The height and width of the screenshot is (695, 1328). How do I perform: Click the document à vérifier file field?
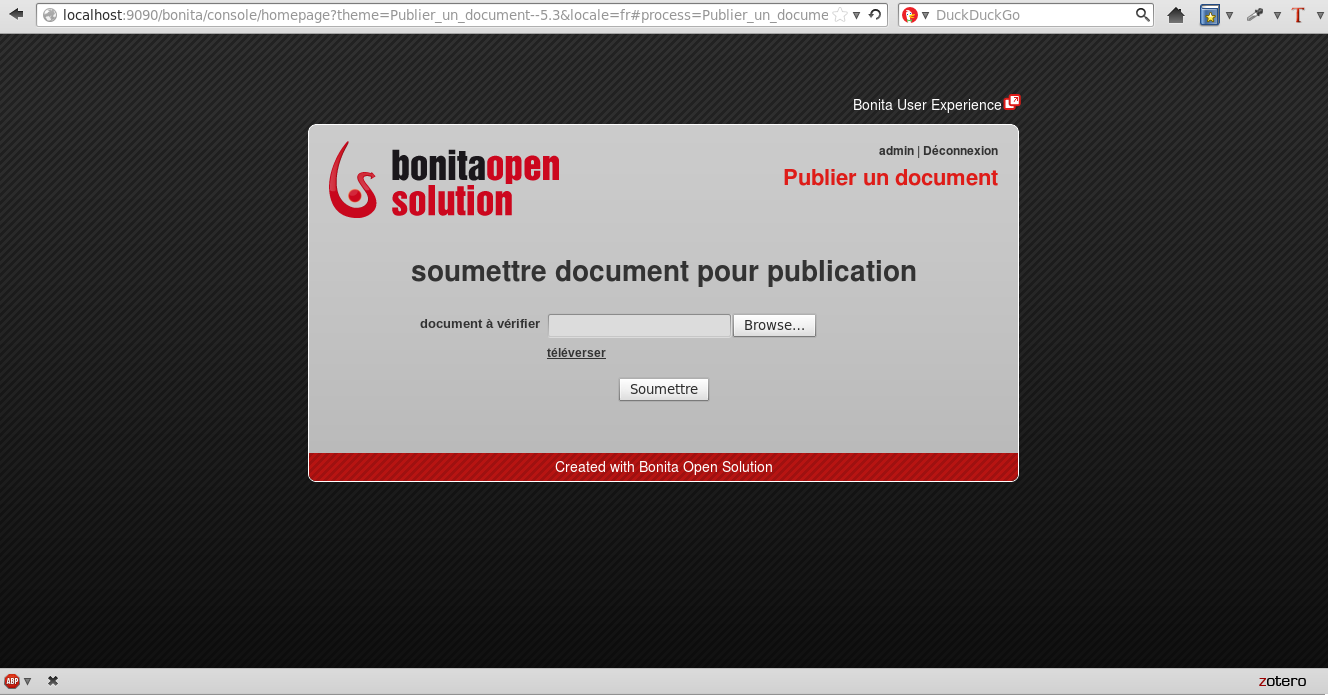pos(639,325)
